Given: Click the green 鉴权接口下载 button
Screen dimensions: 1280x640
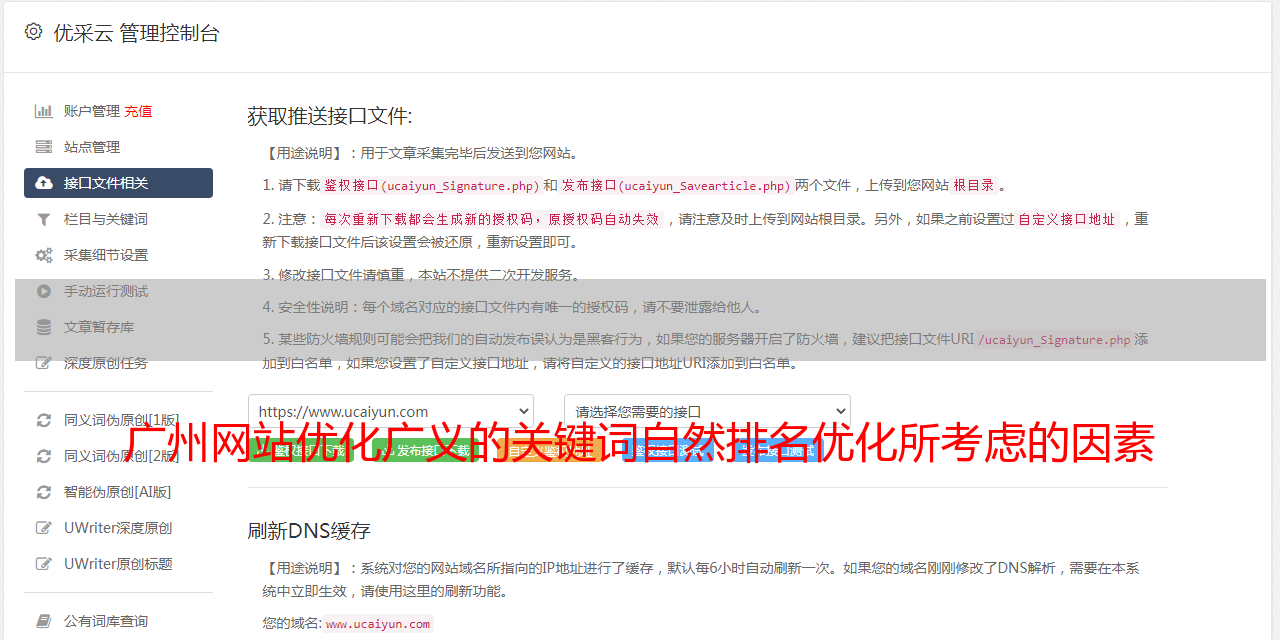Looking at the screenshot, I should [302, 451].
